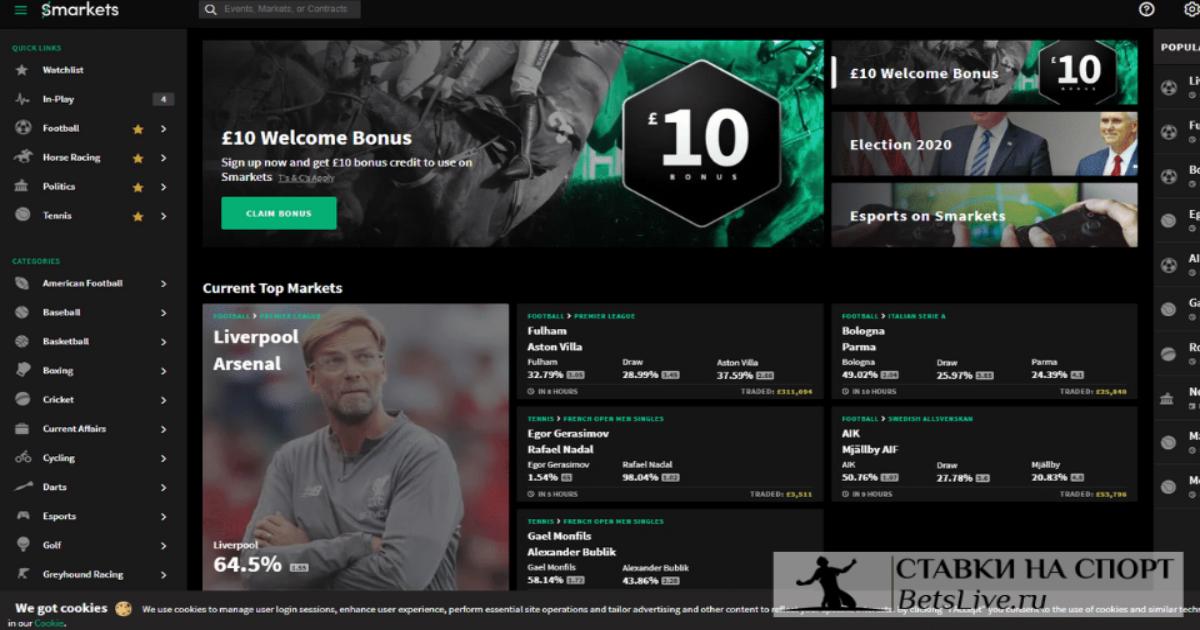
Task: Select the Esports on Smarkets banner tab
Action: (x=984, y=215)
